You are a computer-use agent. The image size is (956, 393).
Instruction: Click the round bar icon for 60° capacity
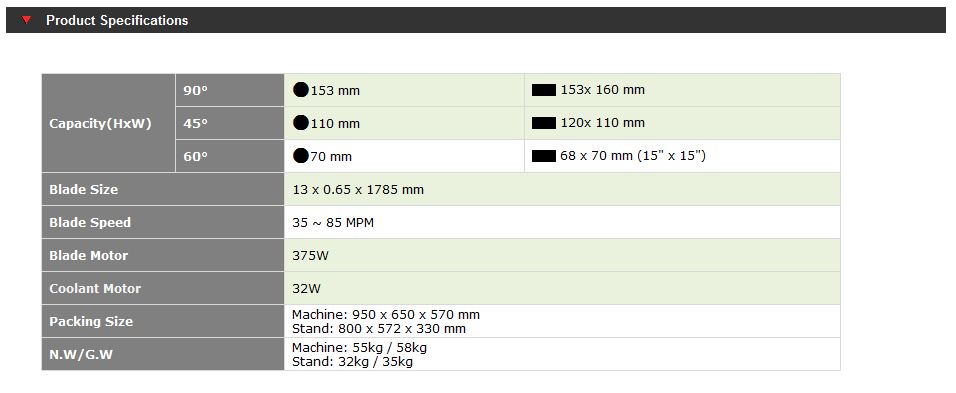301,156
